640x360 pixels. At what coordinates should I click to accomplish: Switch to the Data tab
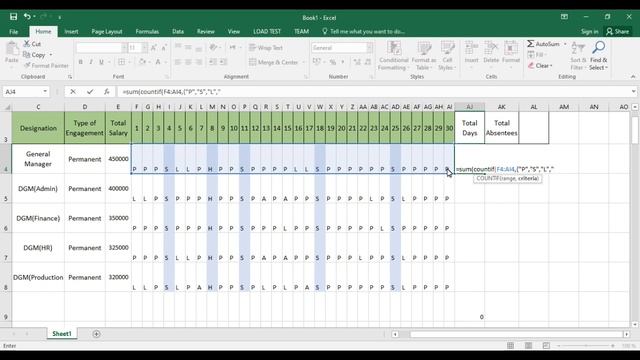[x=178, y=31]
